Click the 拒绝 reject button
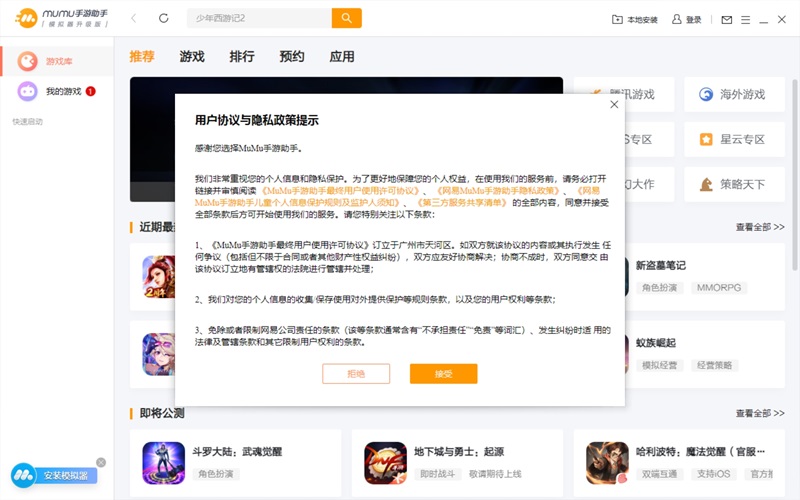The image size is (800, 500). (x=356, y=373)
